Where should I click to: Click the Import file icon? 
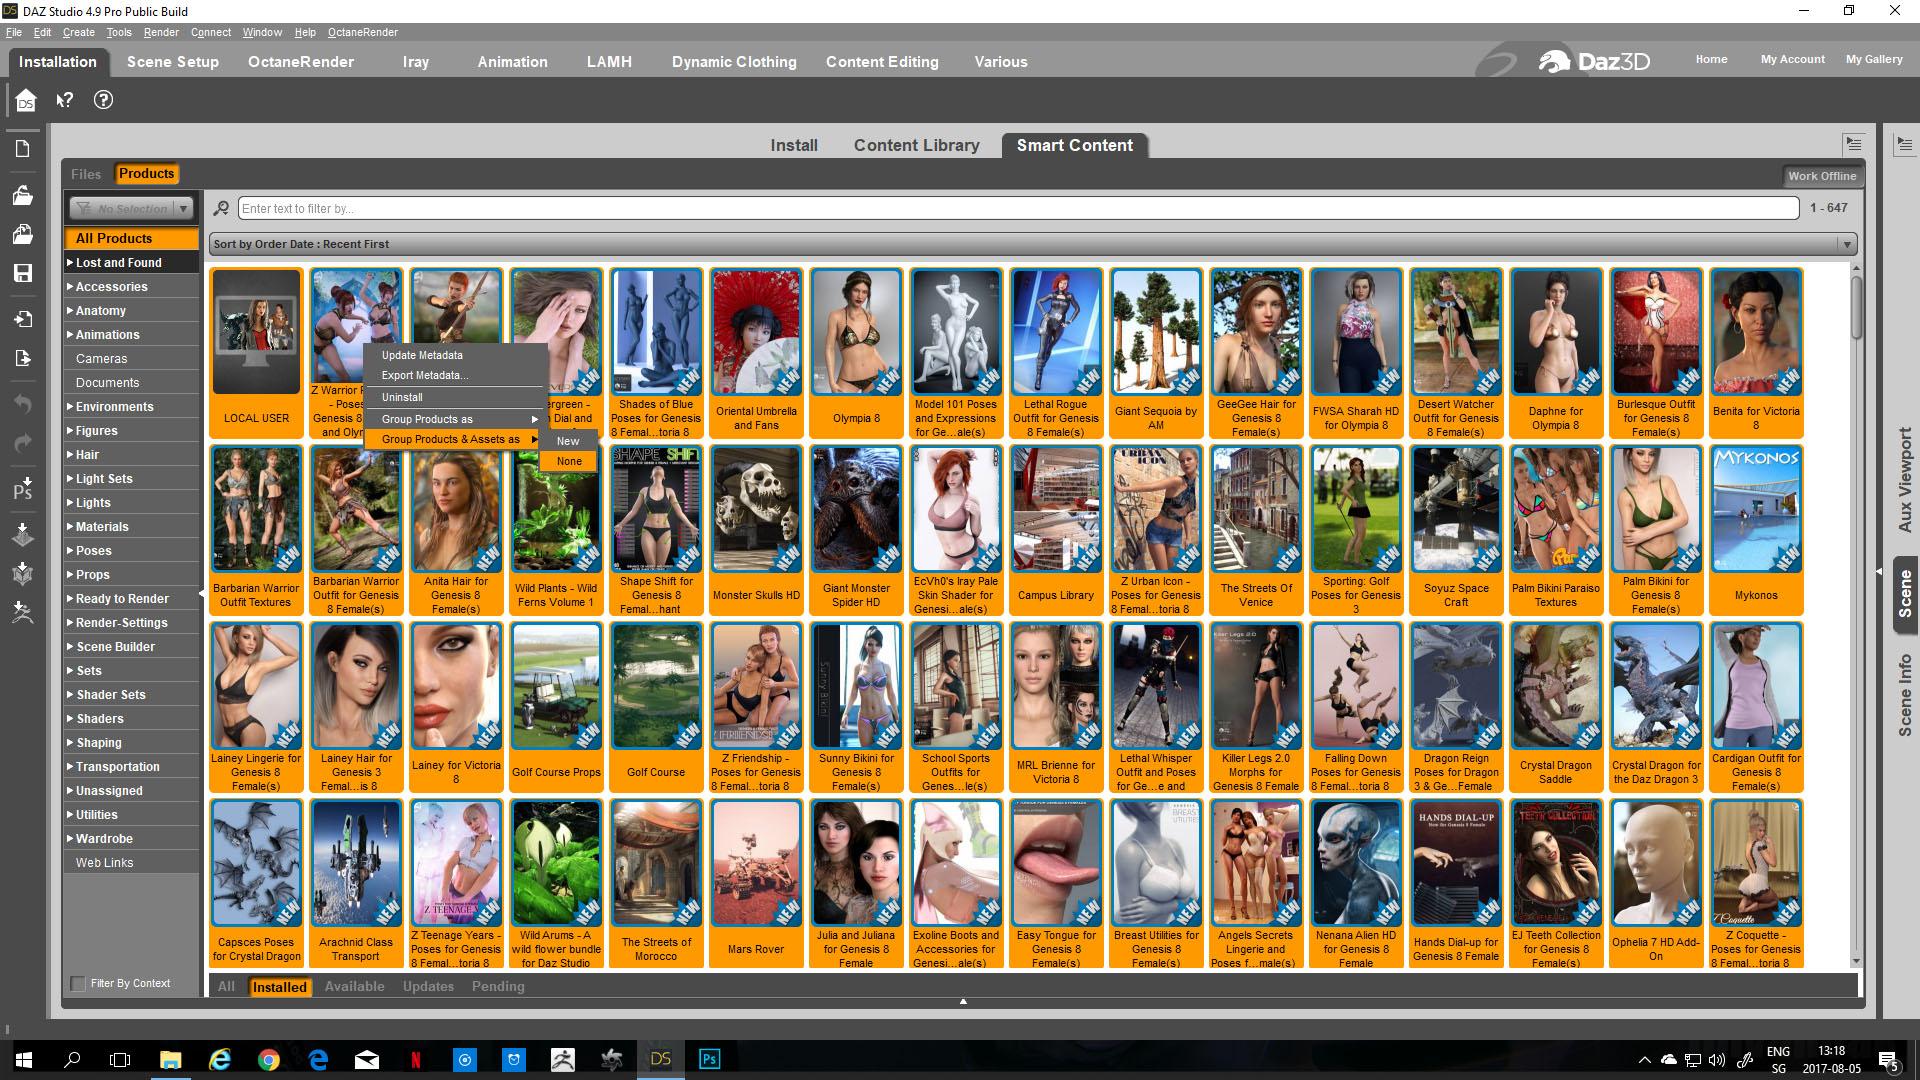[22, 320]
